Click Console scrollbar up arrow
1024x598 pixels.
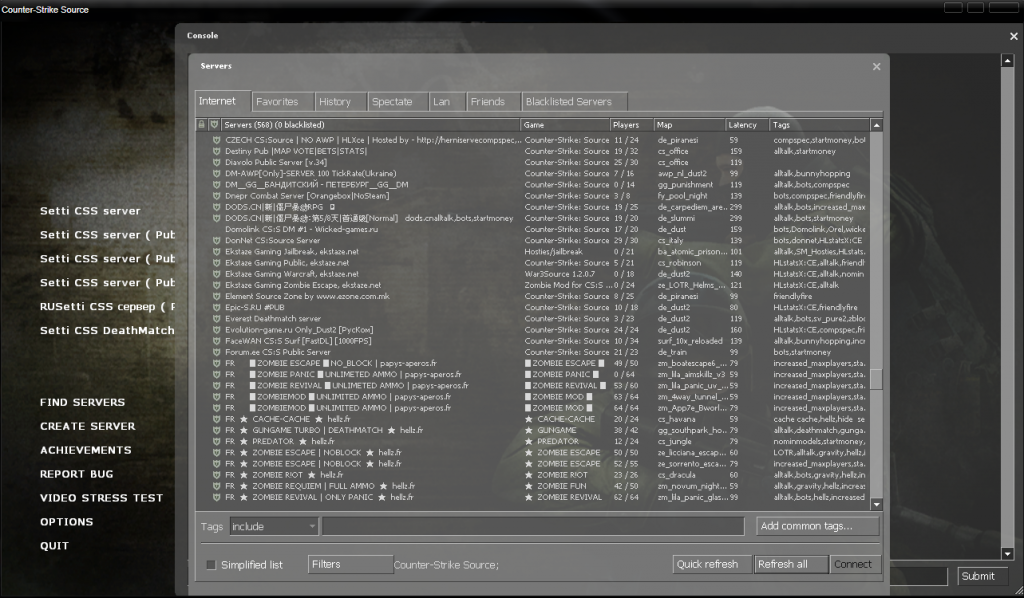coord(1007,61)
